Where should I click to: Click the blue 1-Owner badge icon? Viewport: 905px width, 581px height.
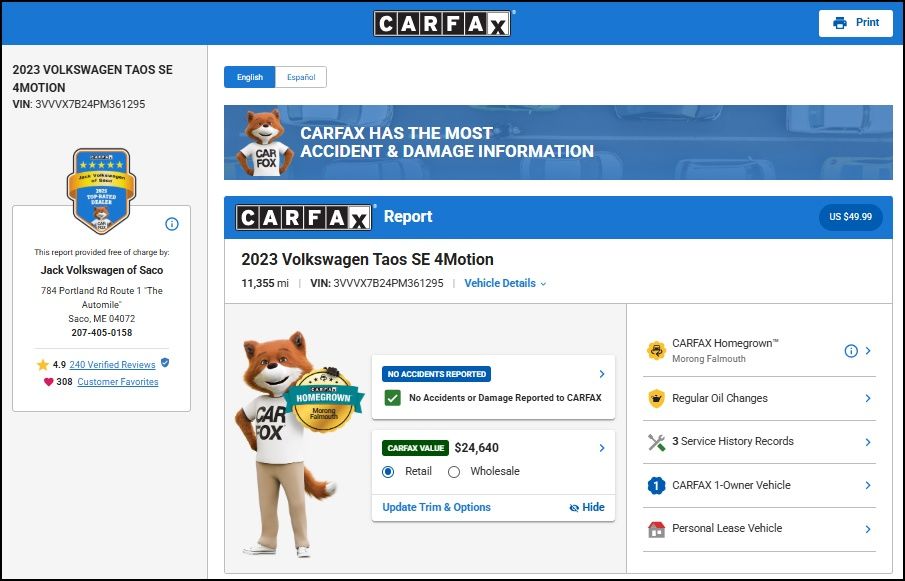coord(656,485)
